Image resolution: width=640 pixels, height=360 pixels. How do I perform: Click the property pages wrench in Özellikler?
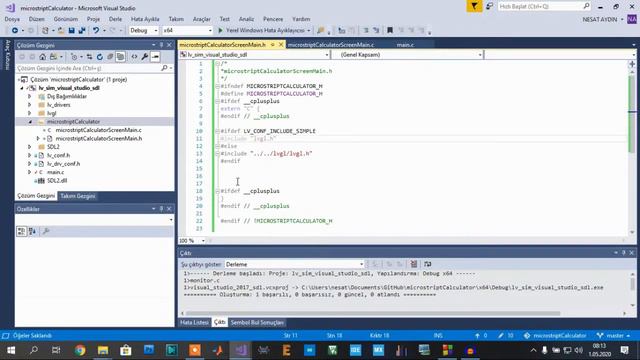pos(46,232)
